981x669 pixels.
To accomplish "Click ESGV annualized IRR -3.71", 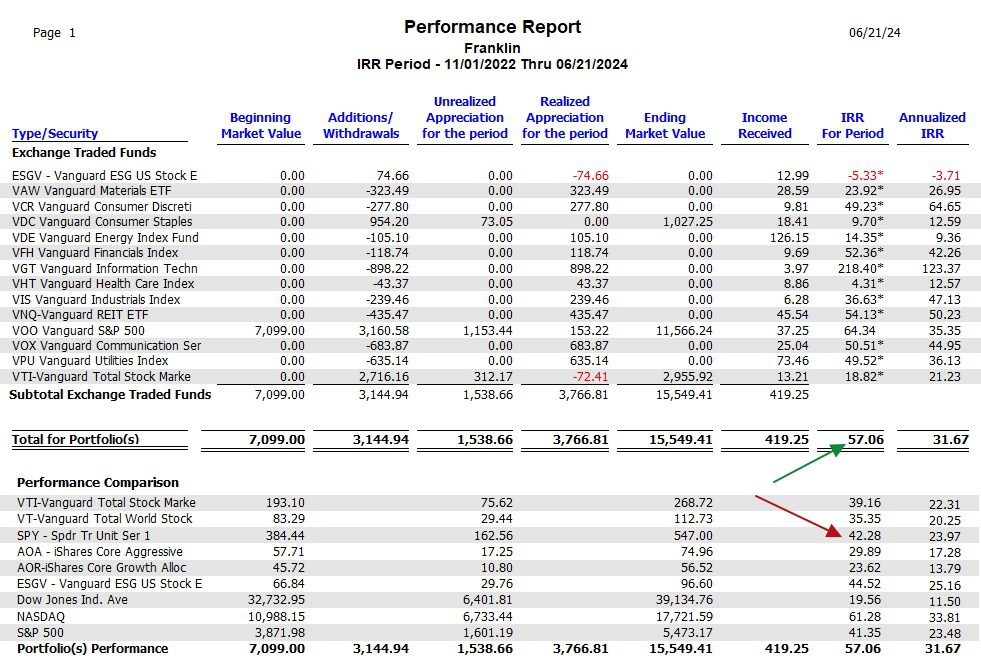I will 946,176.
